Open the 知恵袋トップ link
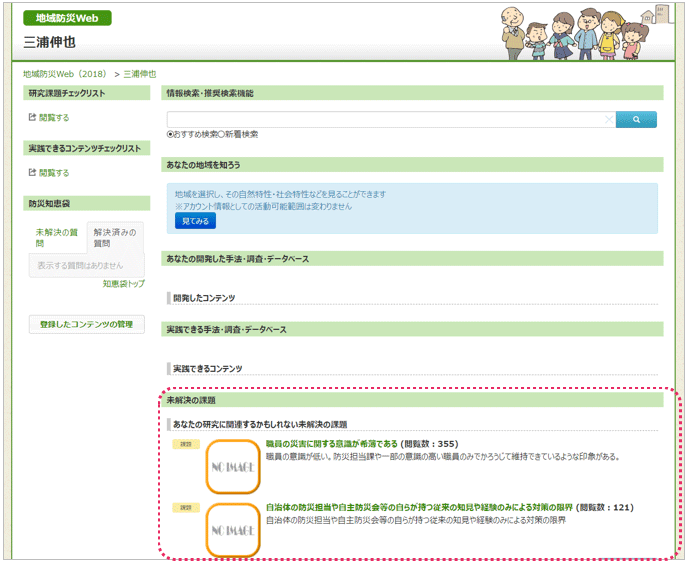The image size is (688, 565). coord(123,284)
